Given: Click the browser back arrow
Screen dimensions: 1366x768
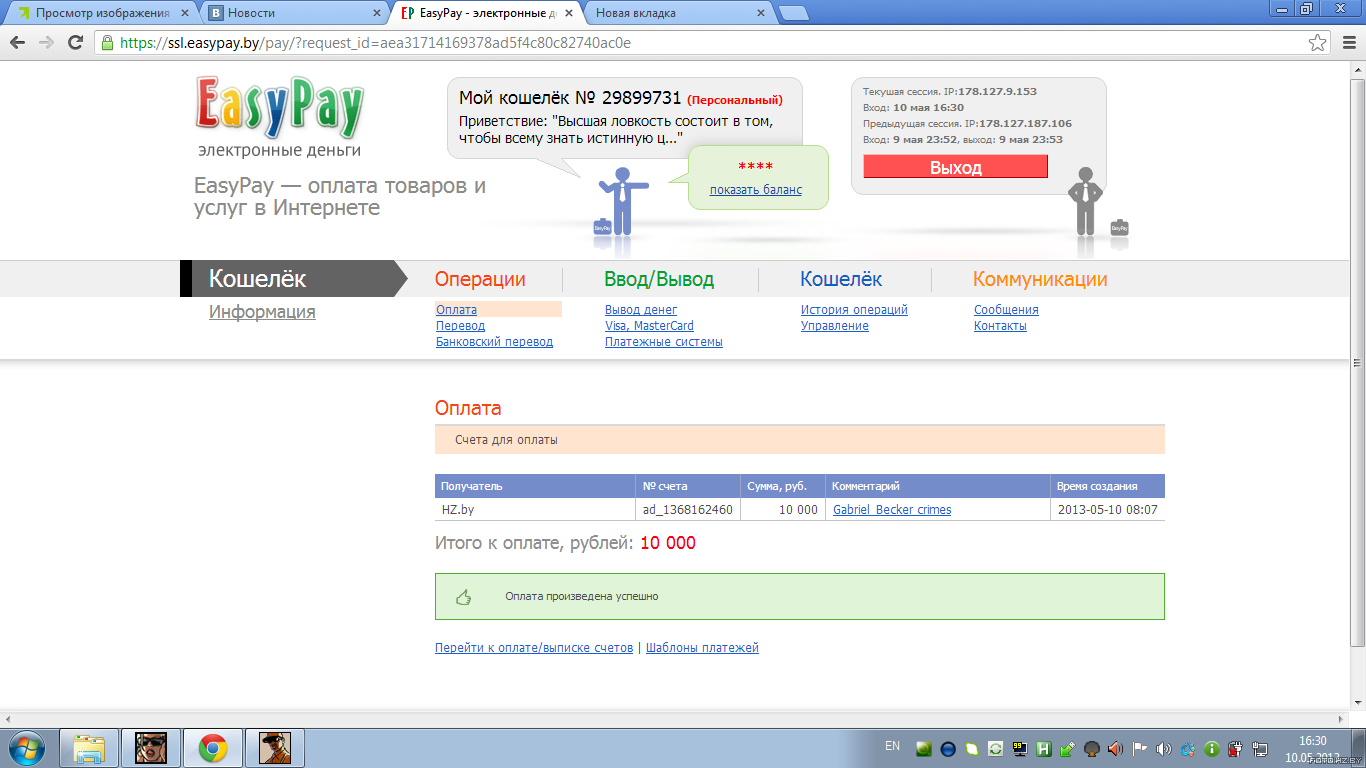Looking at the screenshot, I should pyautogui.click(x=17, y=43).
